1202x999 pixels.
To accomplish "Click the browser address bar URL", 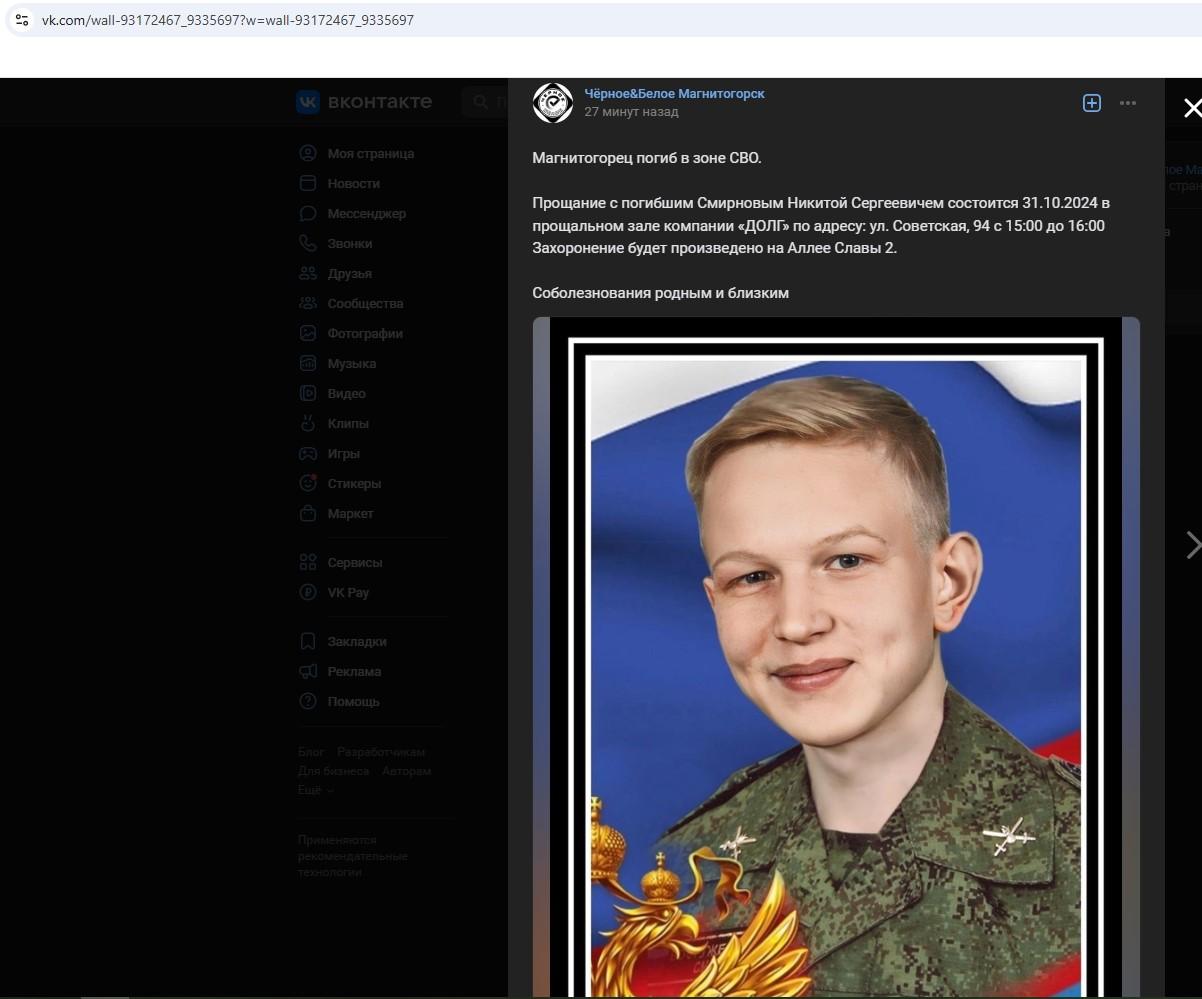I will click(x=227, y=20).
